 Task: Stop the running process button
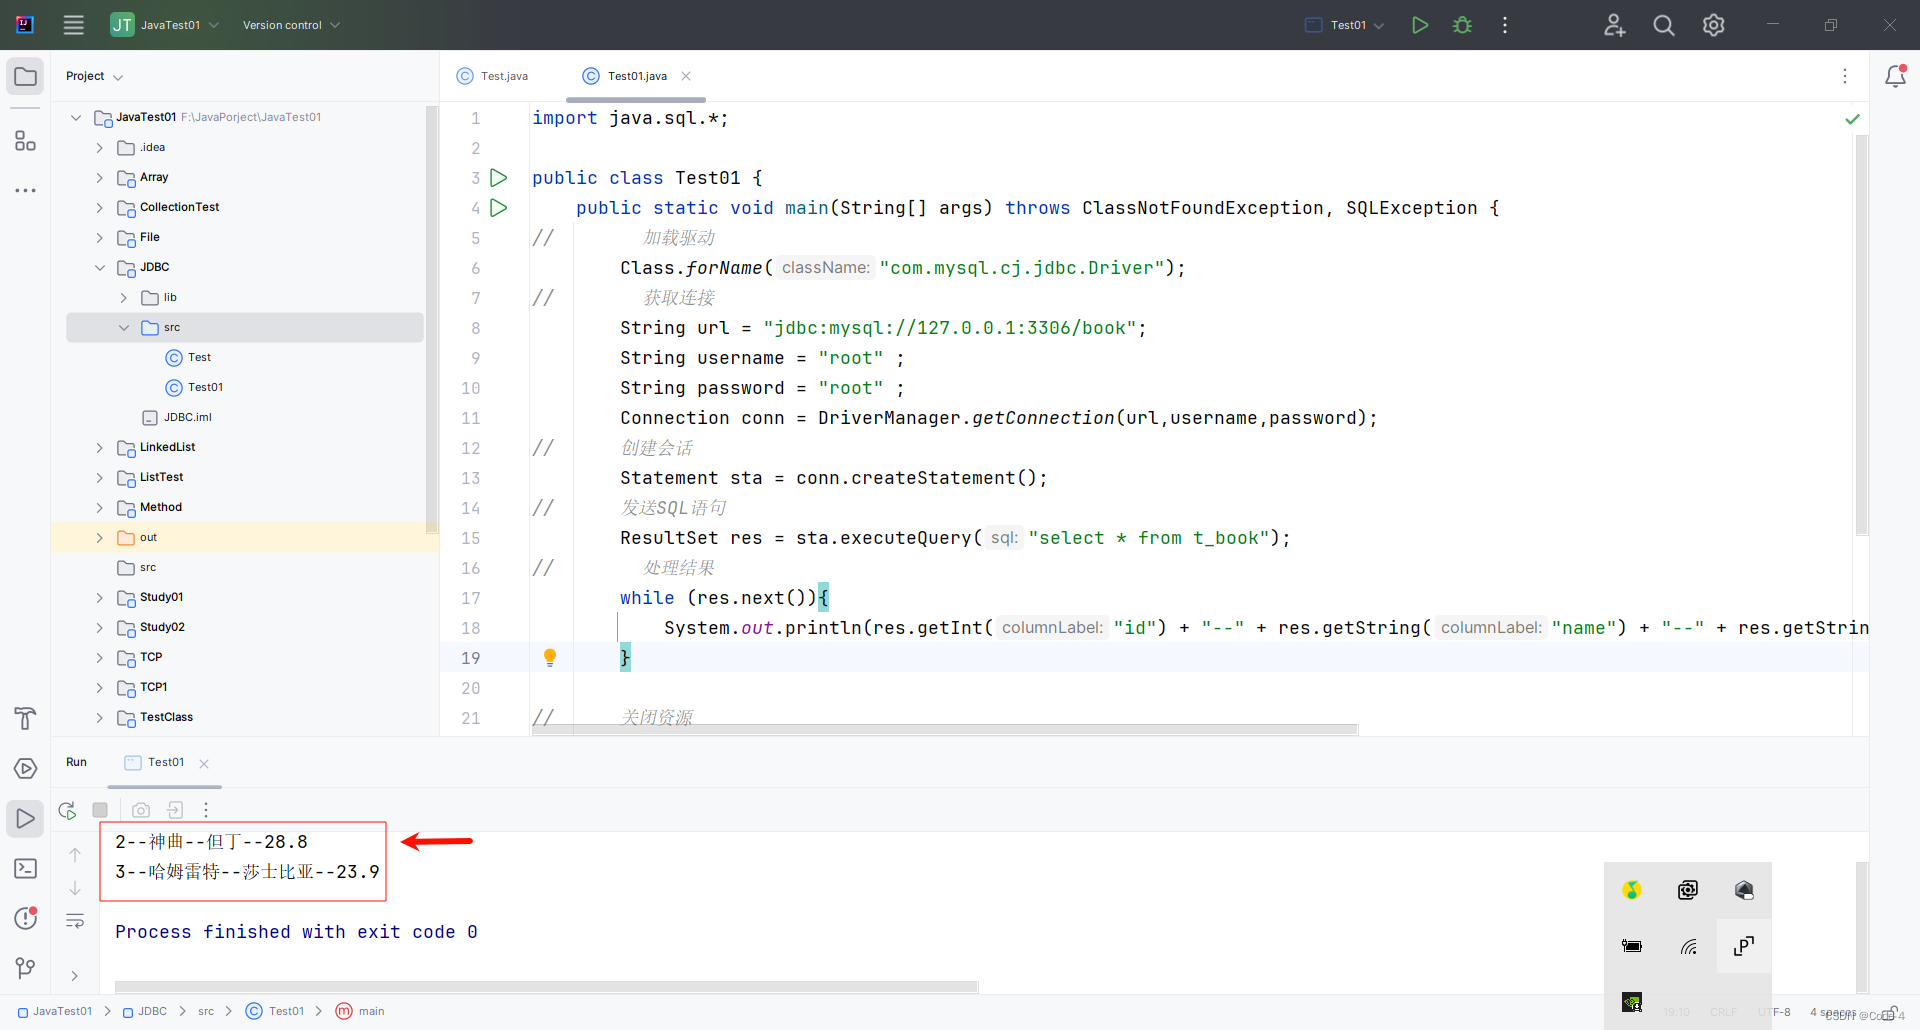click(100, 810)
